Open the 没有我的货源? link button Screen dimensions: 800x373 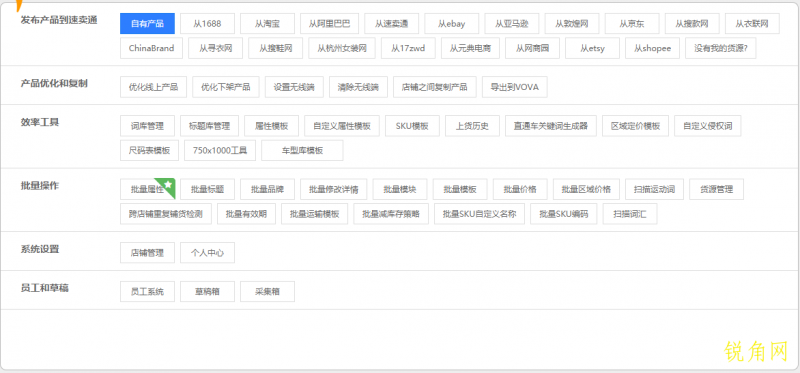721,48
